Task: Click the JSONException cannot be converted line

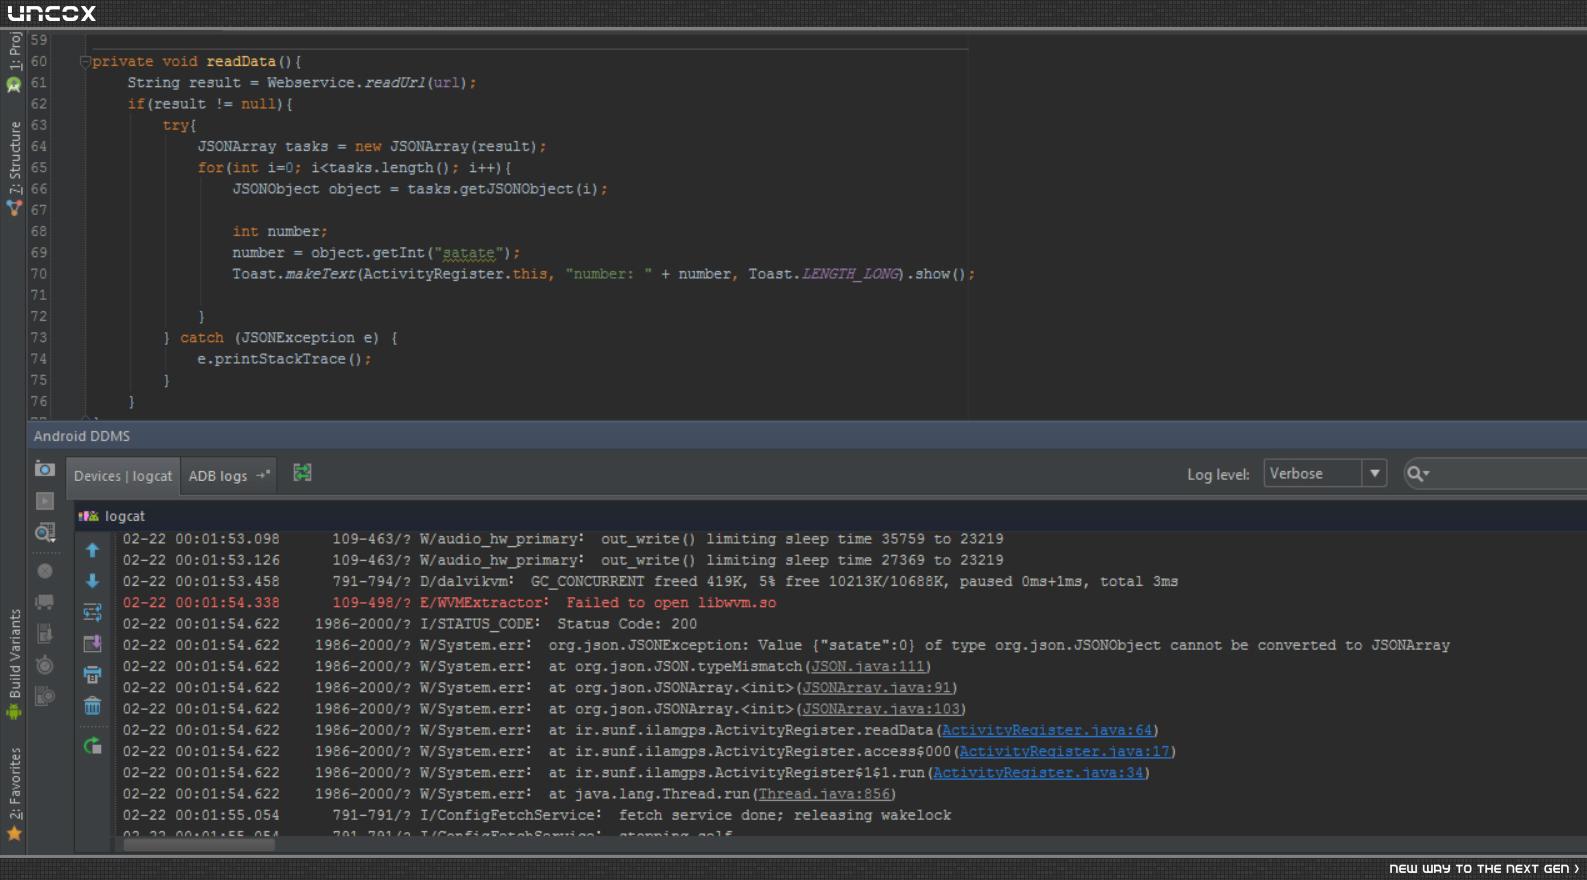Action: (786, 645)
